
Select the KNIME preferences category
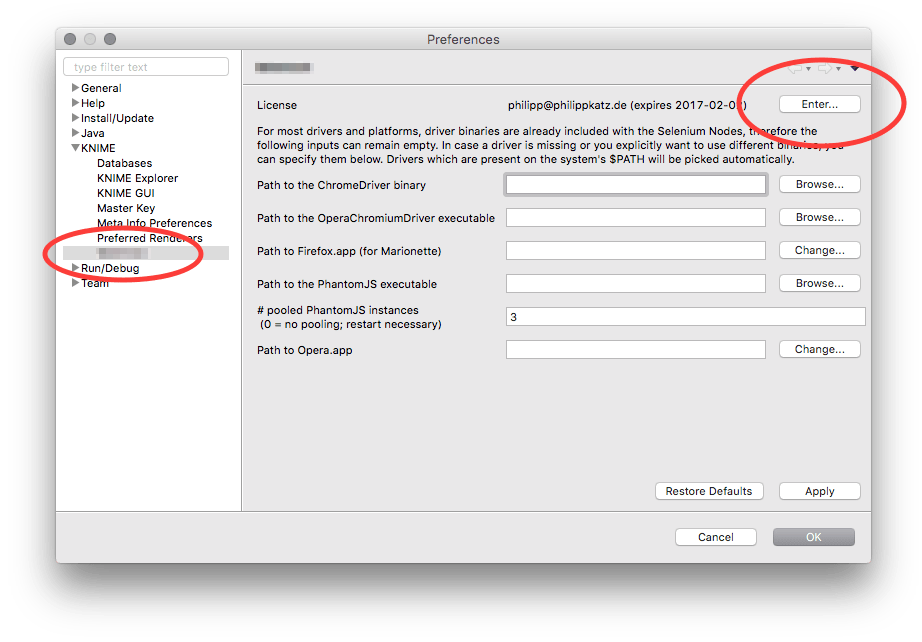point(98,148)
